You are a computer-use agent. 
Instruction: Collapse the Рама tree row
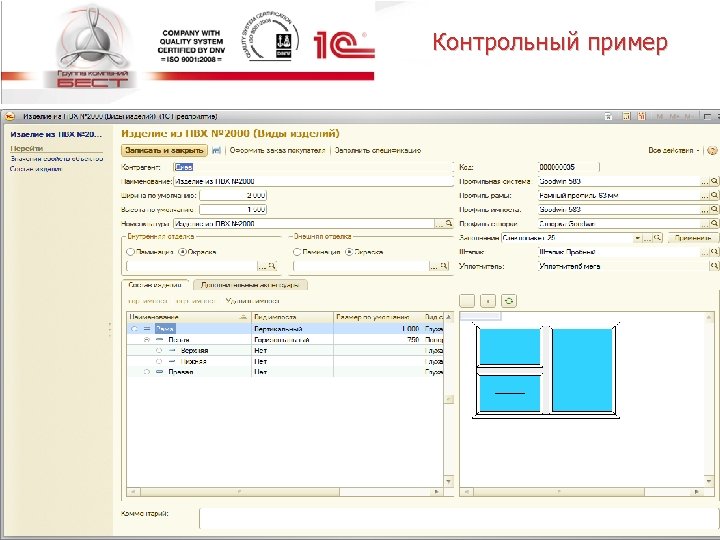point(134,329)
